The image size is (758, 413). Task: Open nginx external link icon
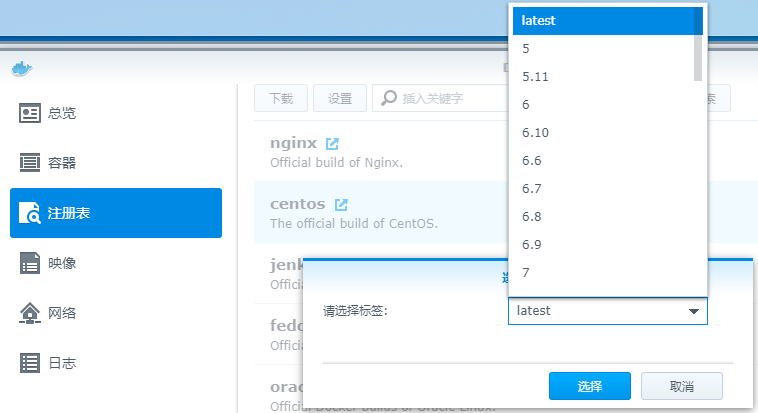point(332,143)
